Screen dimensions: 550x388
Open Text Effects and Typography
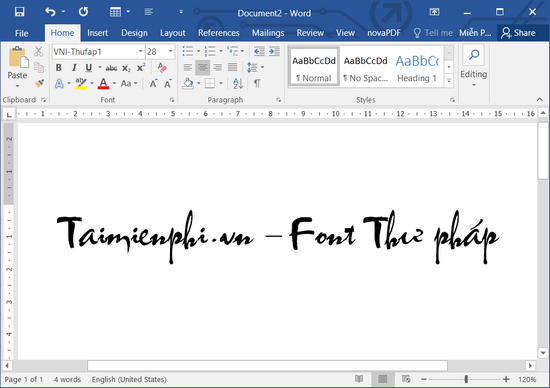click(x=59, y=83)
